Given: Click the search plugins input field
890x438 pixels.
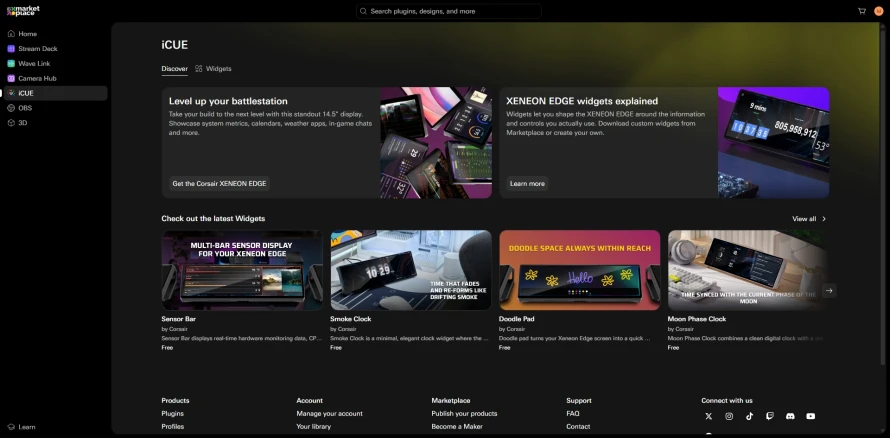Looking at the screenshot, I should tap(448, 11).
